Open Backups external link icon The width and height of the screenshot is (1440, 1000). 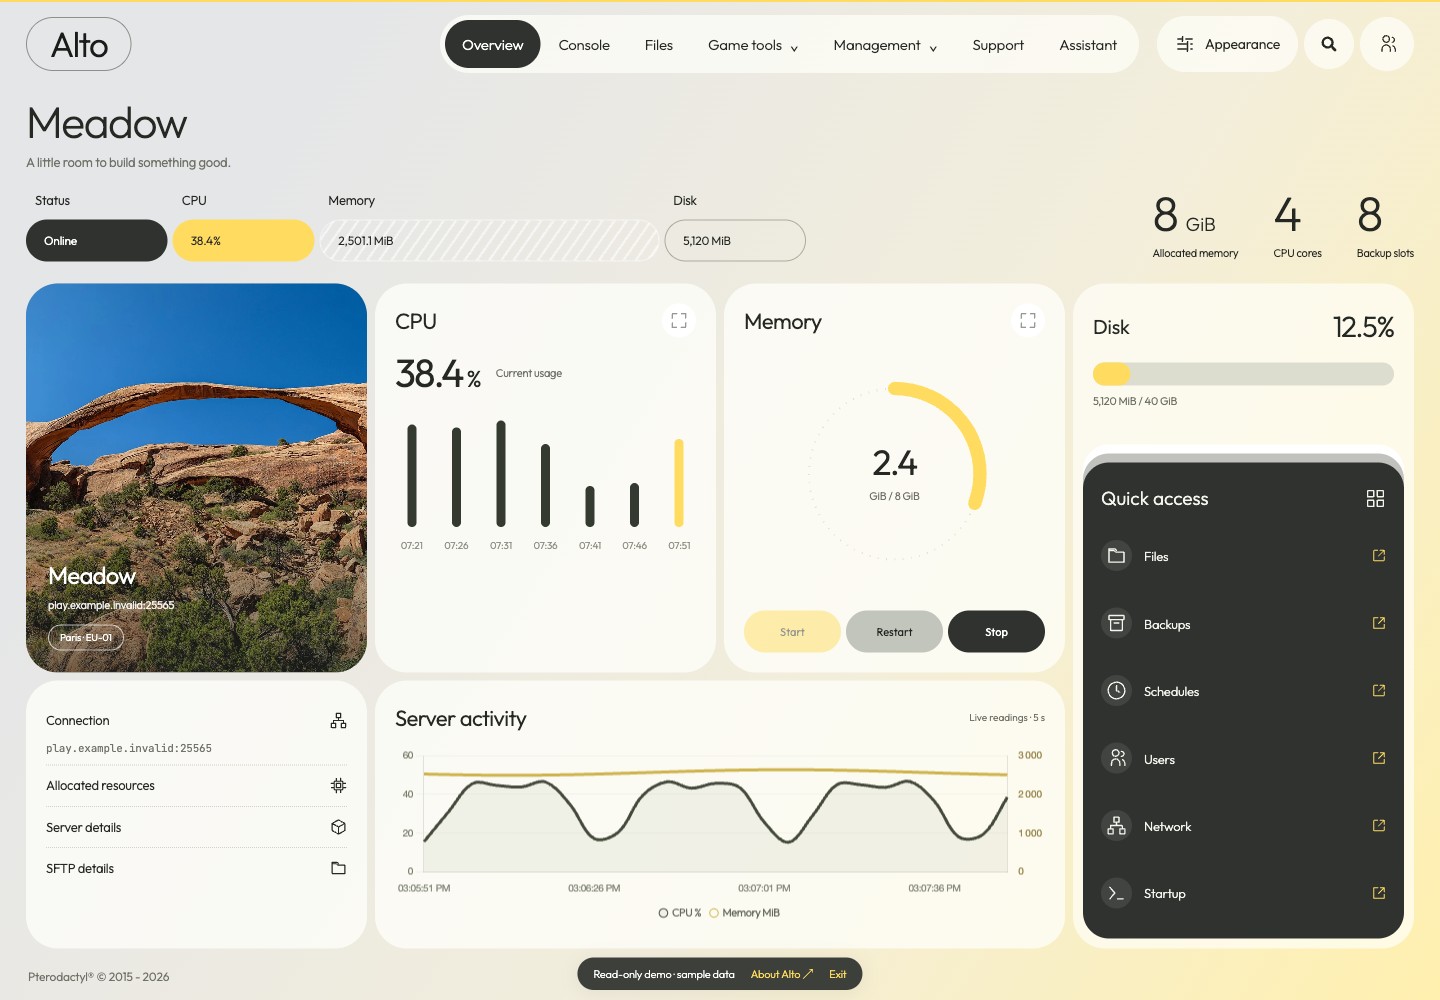click(x=1379, y=623)
